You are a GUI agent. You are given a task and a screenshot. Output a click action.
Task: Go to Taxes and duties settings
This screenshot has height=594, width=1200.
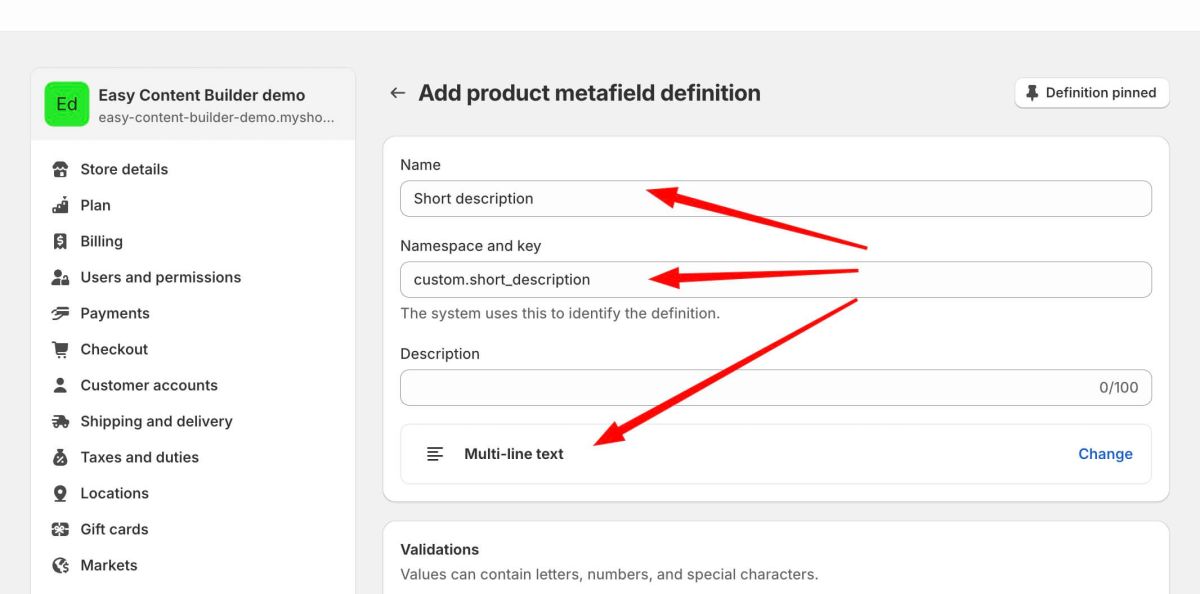point(139,457)
